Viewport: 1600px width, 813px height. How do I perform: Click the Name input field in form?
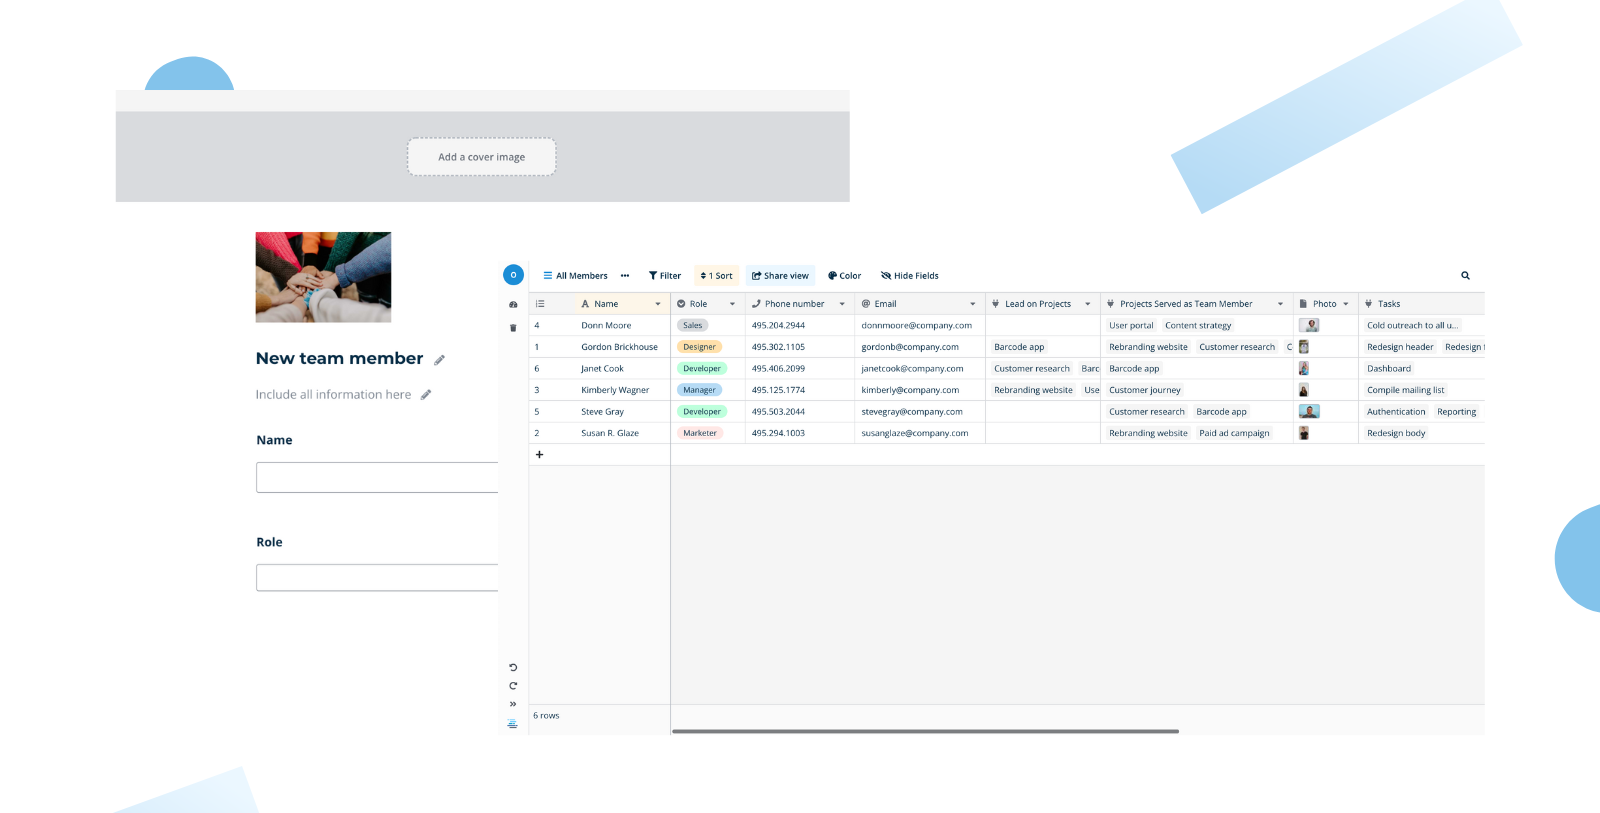click(x=377, y=477)
